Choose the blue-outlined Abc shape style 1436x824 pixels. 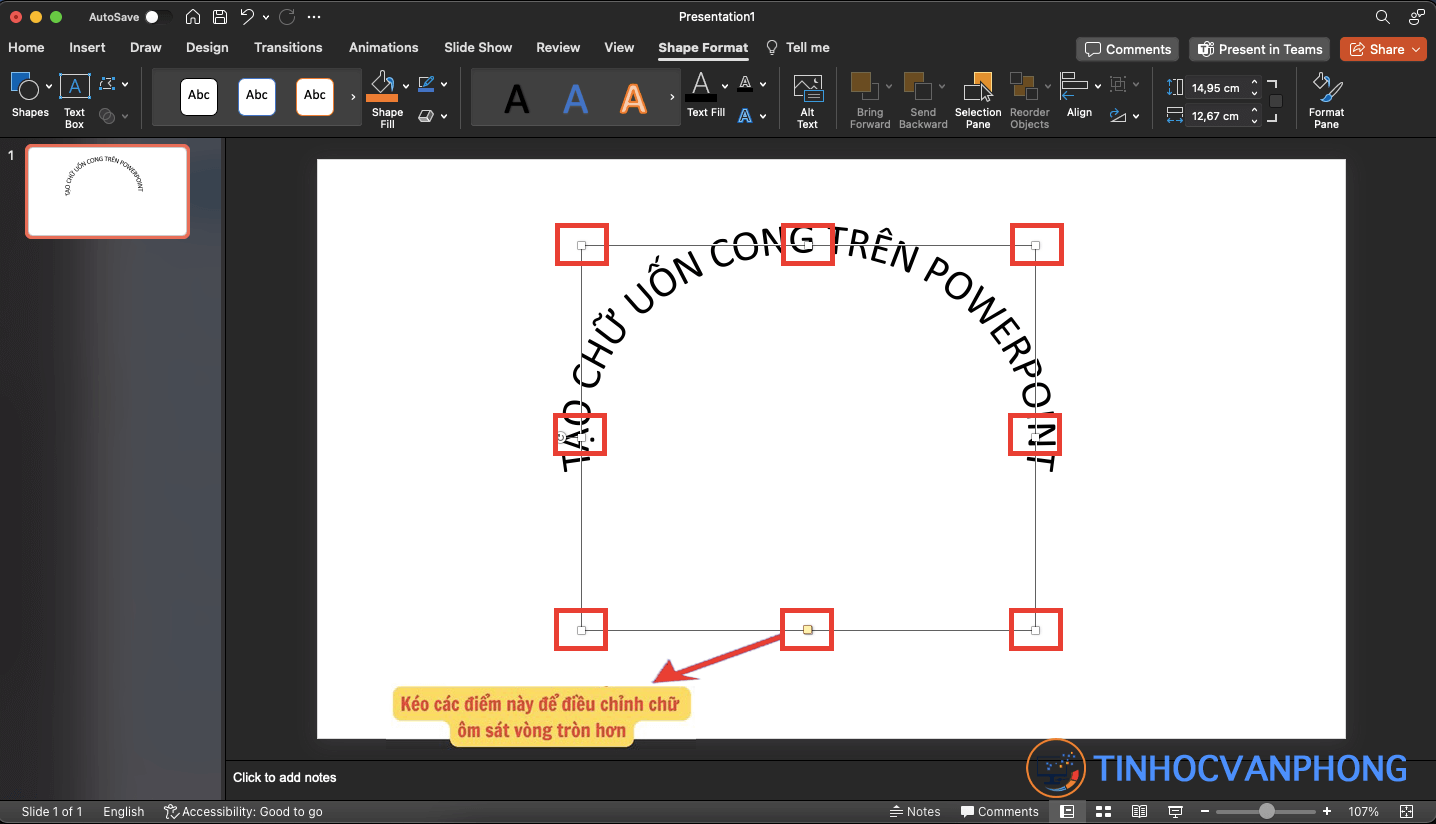(x=257, y=96)
